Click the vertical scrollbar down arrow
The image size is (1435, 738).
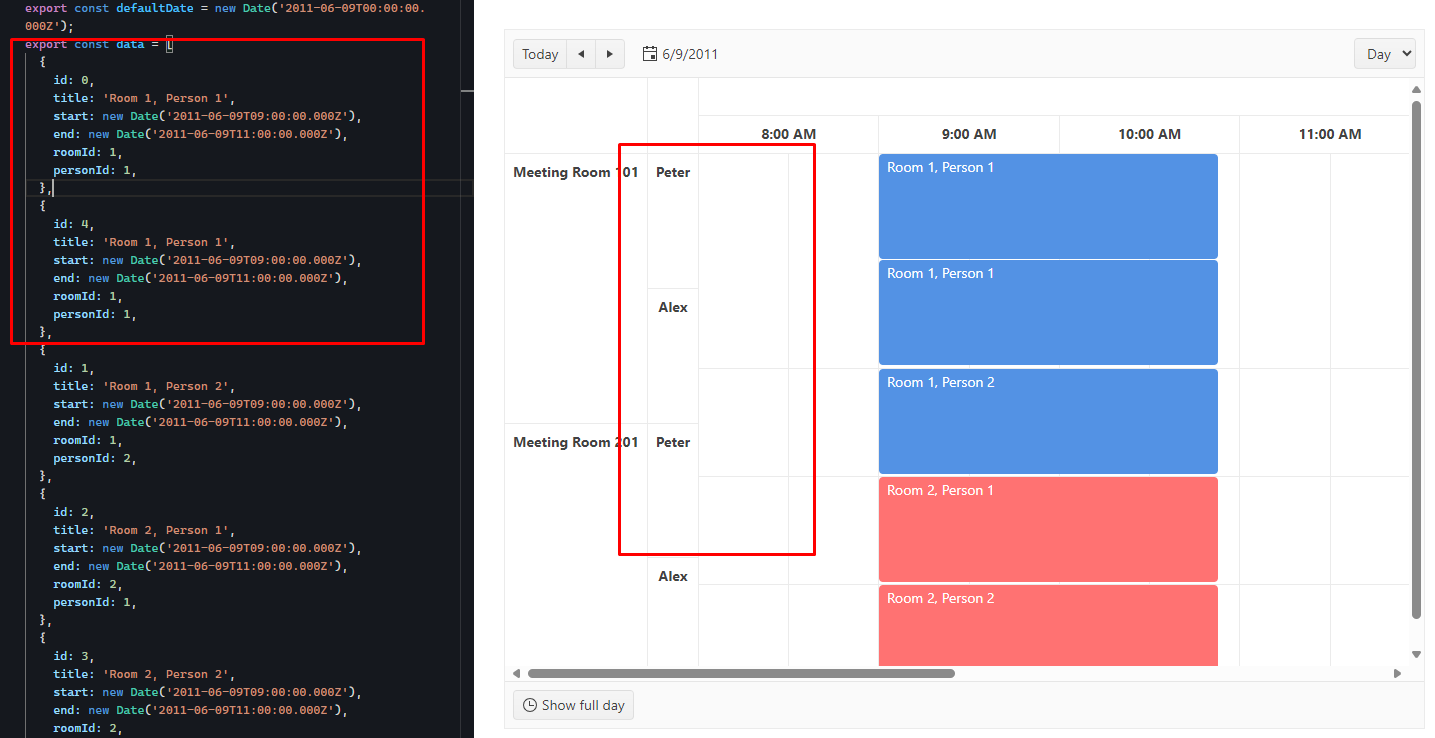[1416, 654]
